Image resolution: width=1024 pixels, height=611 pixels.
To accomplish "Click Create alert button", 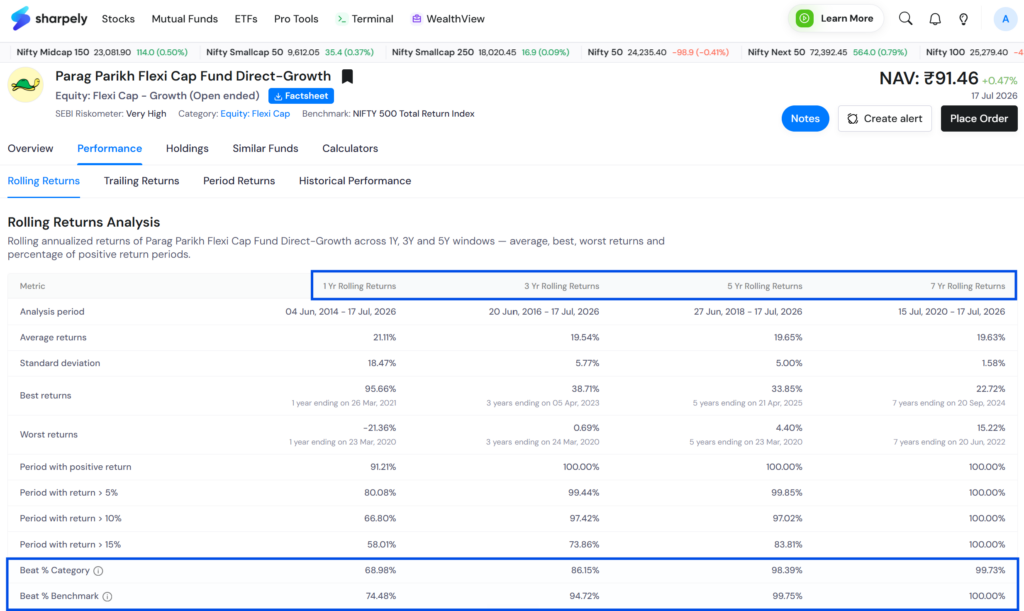I will (x=885, y=119).
